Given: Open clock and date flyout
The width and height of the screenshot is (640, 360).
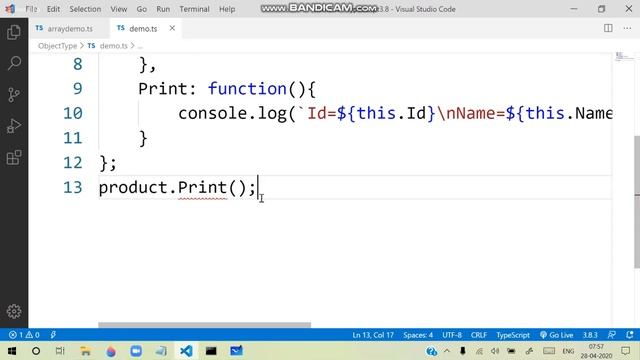Looking at the screenshot, I should click(x=596, y=351).
